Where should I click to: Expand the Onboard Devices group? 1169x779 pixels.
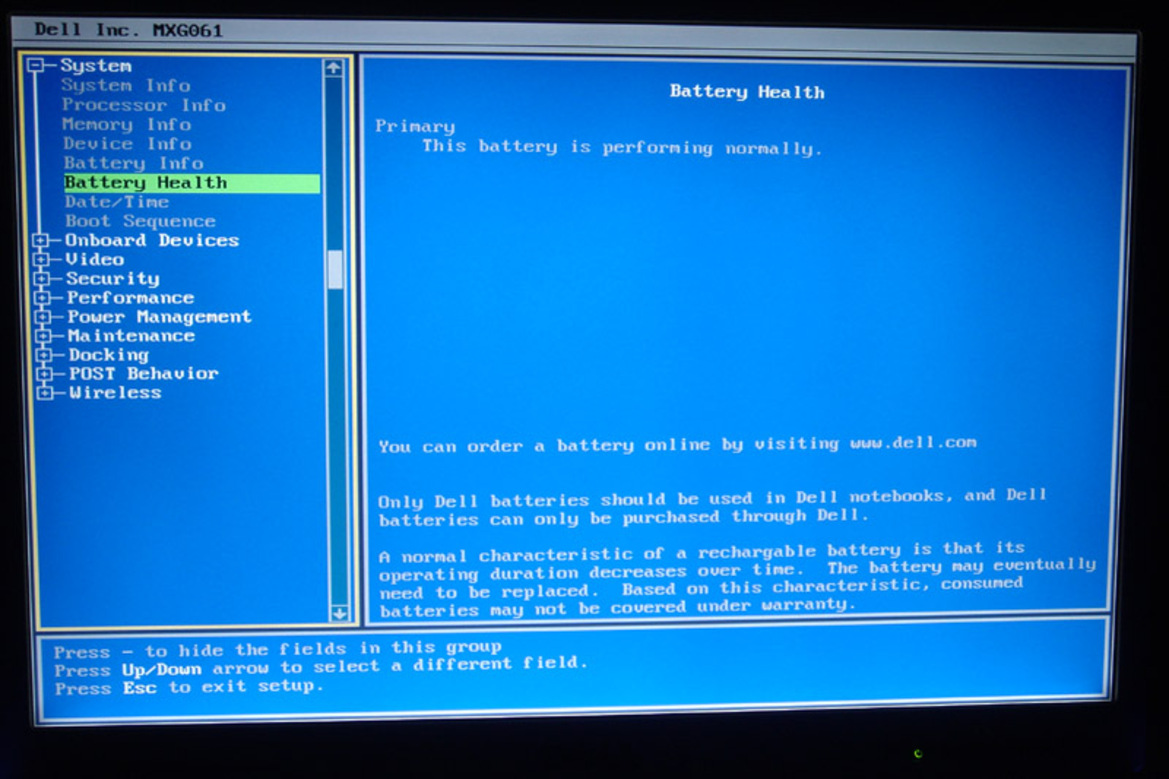40,240
